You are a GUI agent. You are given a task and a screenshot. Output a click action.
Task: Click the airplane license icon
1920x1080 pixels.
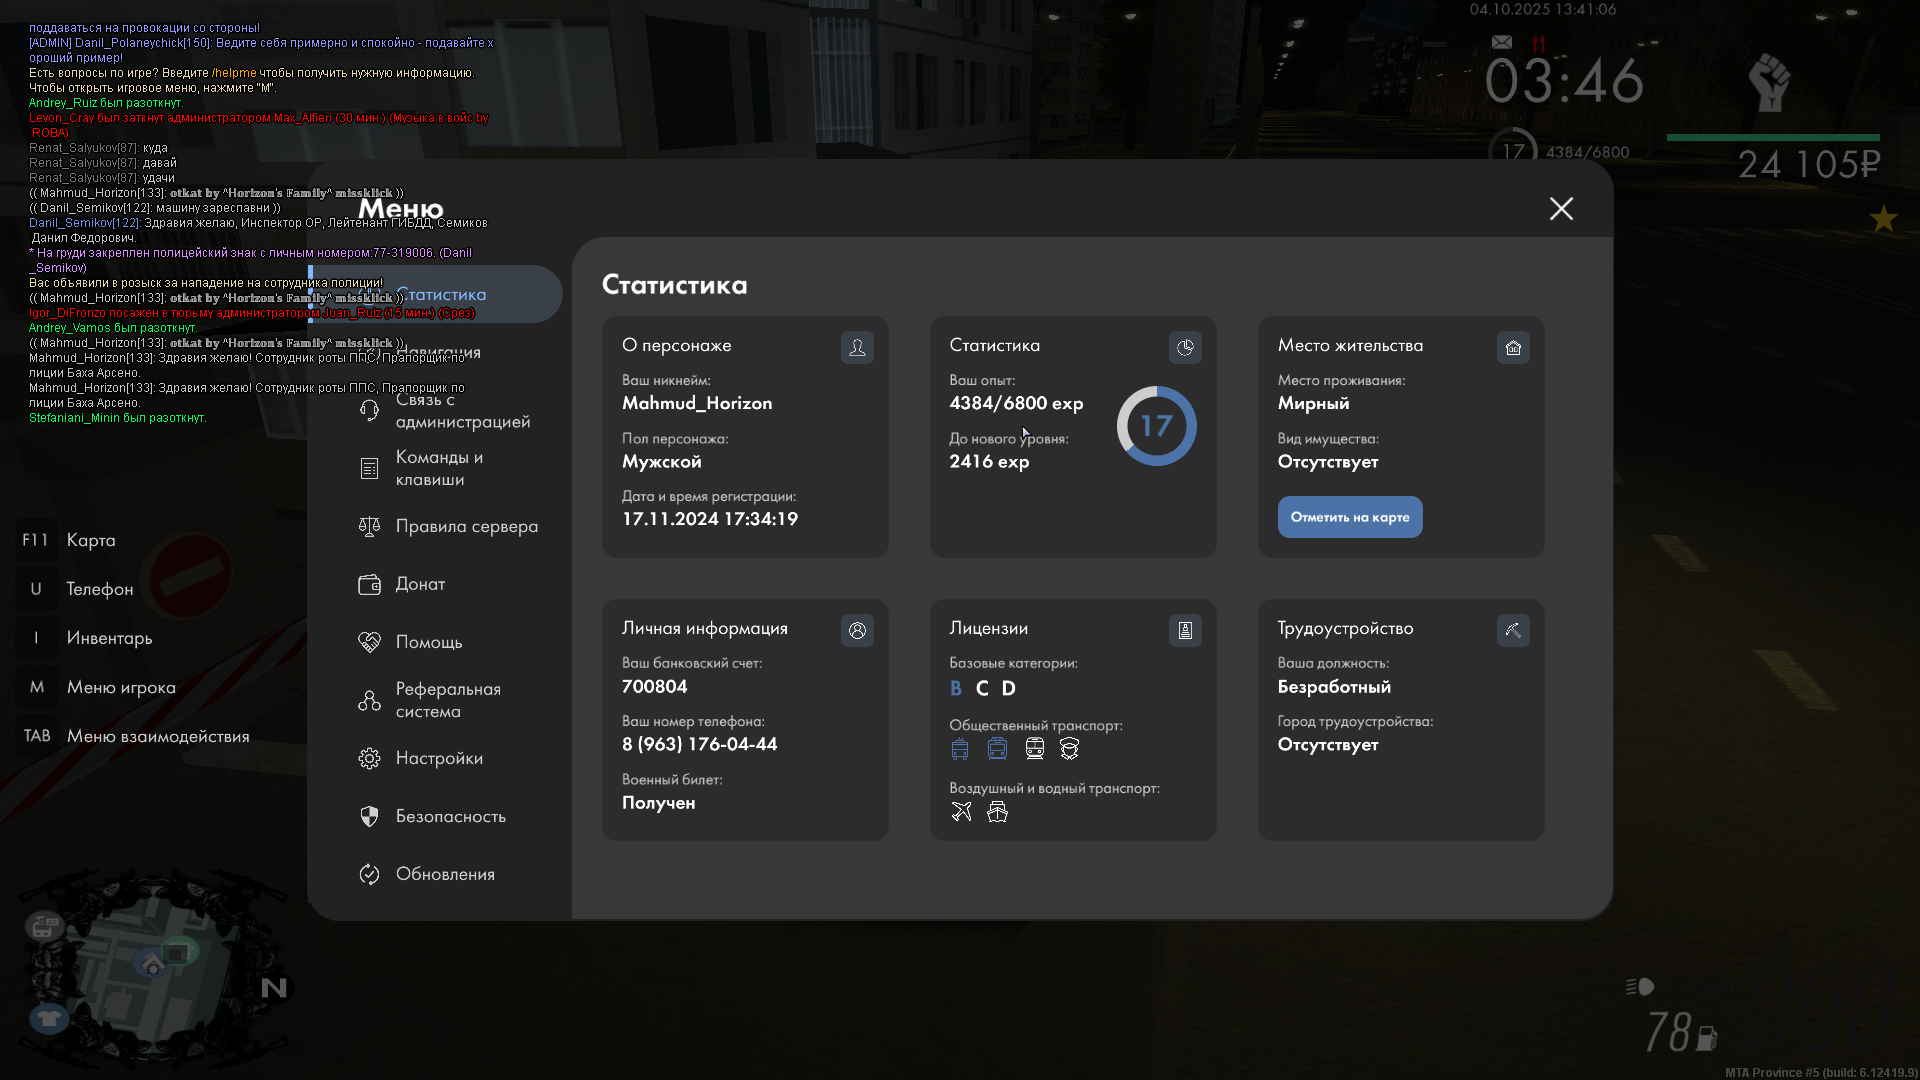pos(961,812)
